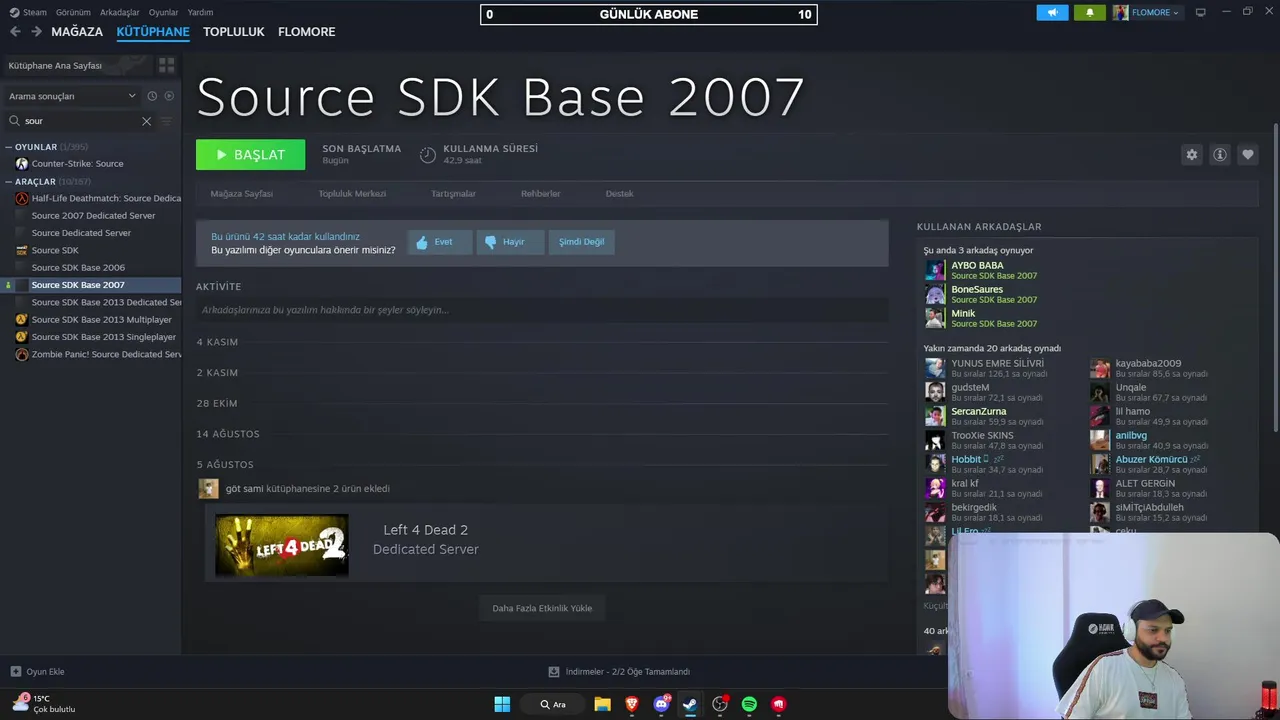Image resolution: width=1280 pixels, height=720 pixels.
Task: Open the Görünüm menu
Action: coord(73,12)
